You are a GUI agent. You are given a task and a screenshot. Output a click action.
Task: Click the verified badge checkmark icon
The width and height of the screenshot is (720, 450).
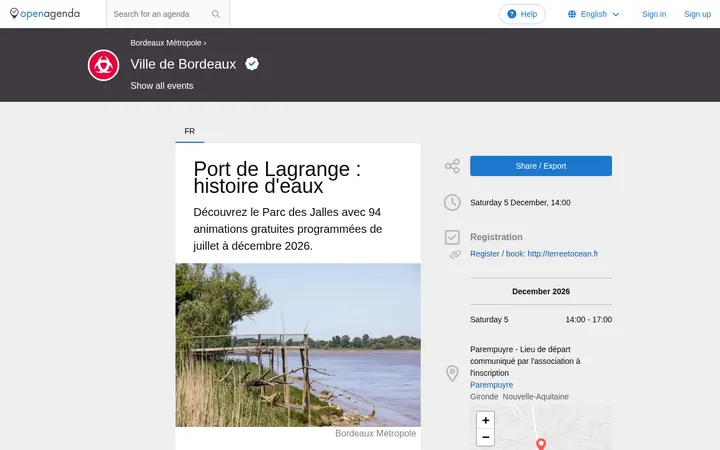point(252,63)
